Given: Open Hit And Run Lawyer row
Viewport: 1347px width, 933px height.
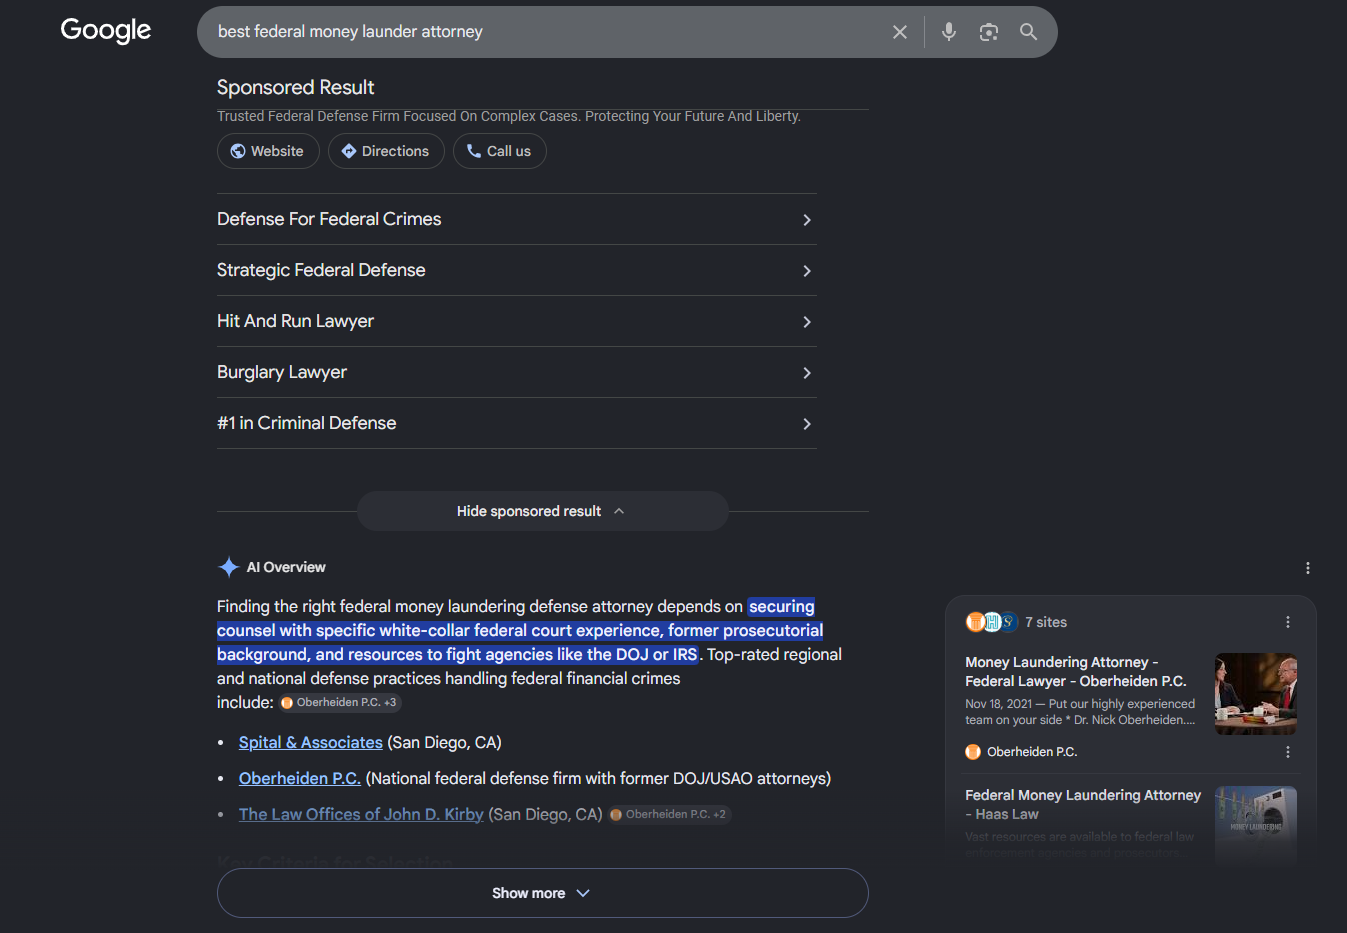Looking at the screenshot, I should click(517, 321).
